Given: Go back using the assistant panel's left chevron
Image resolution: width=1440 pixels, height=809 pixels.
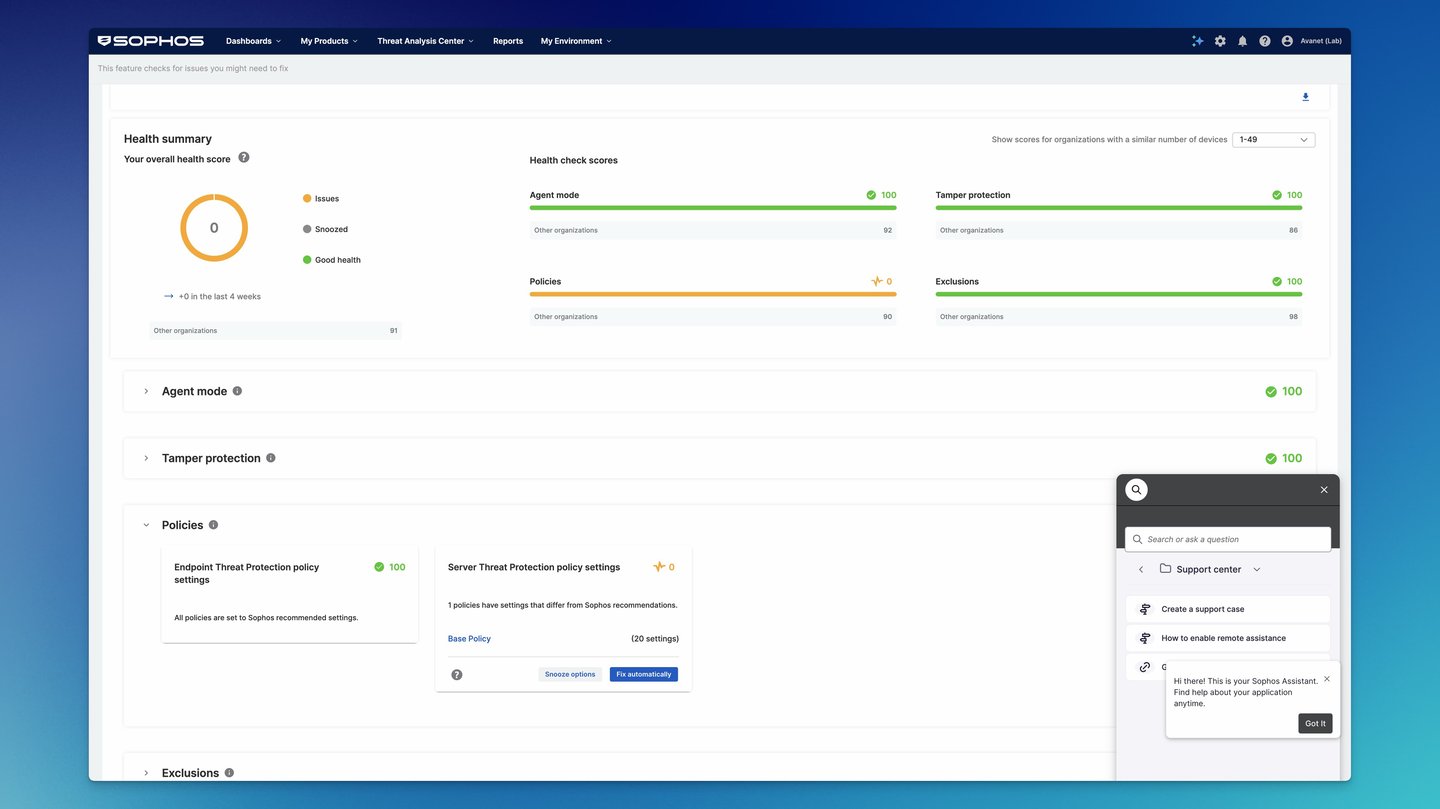Looking at the screenshot, I should coord(1141,570).
